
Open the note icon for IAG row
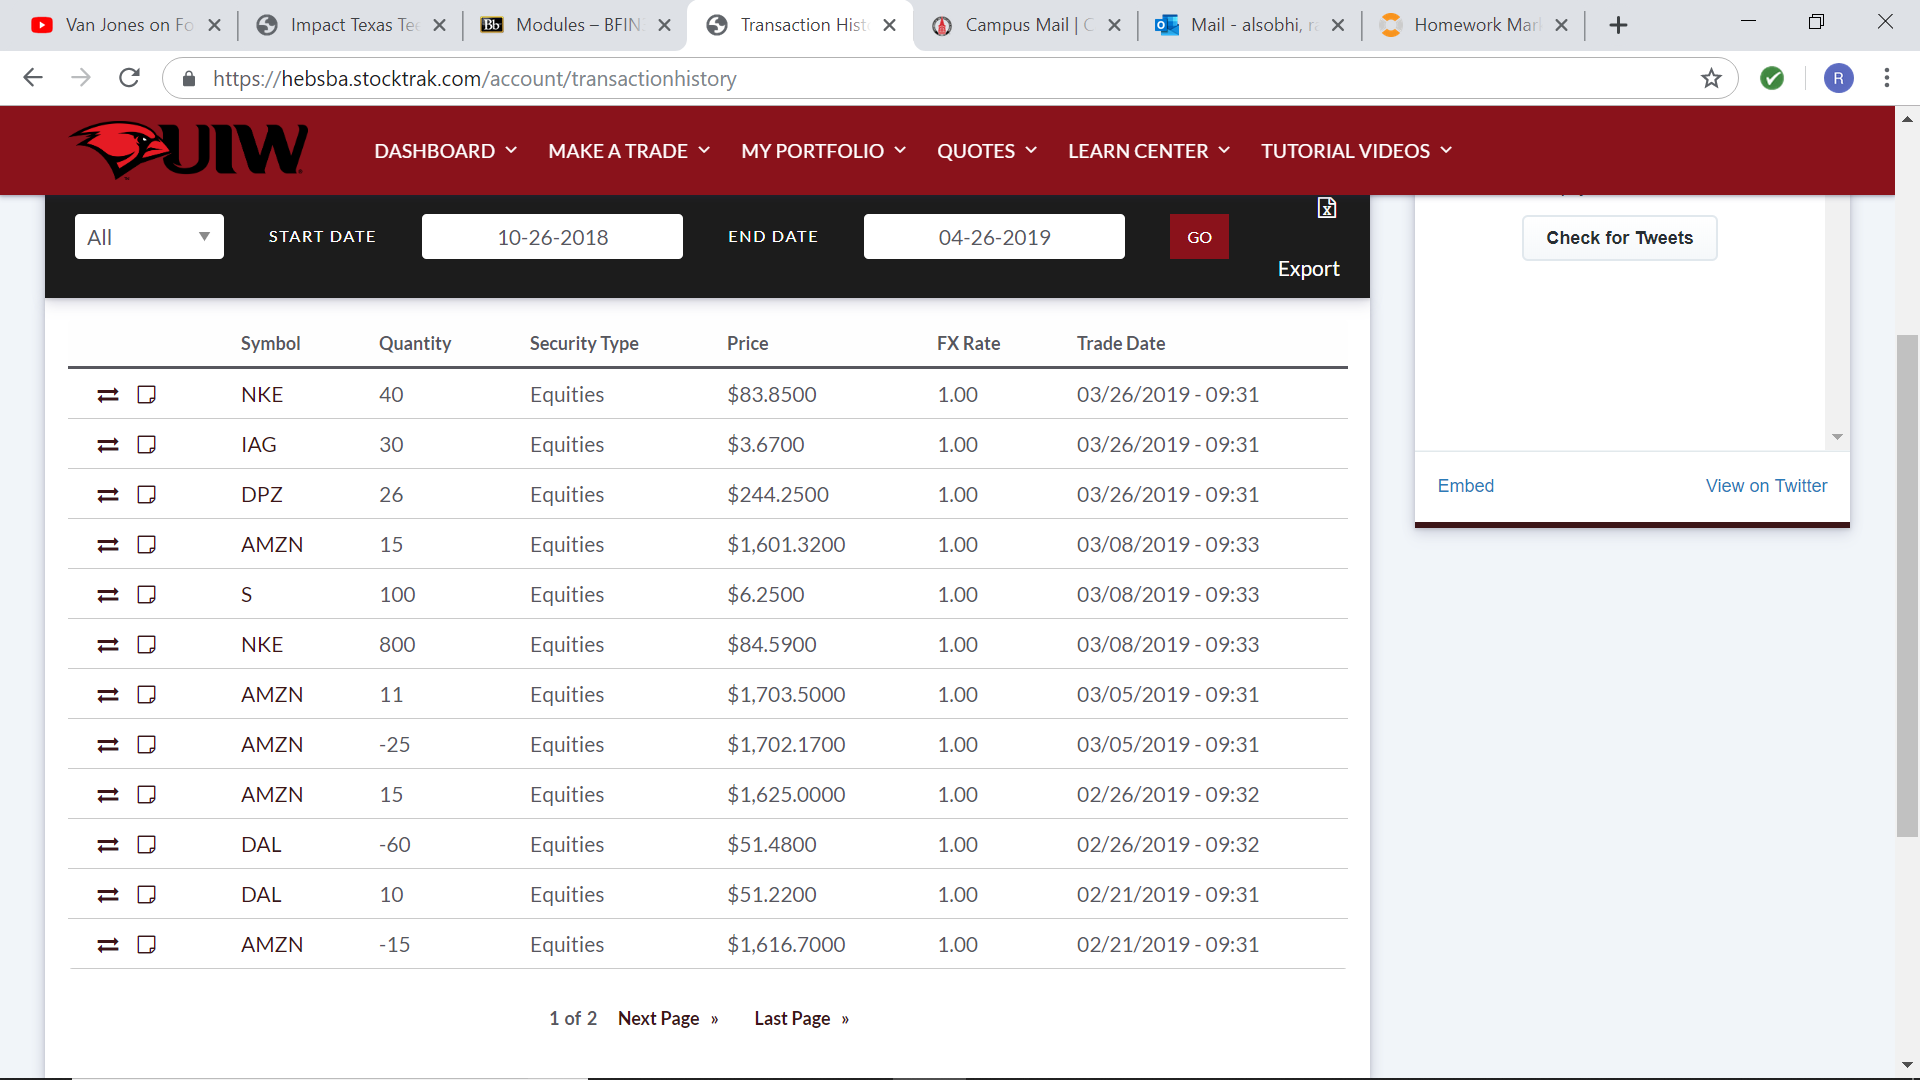146,445
